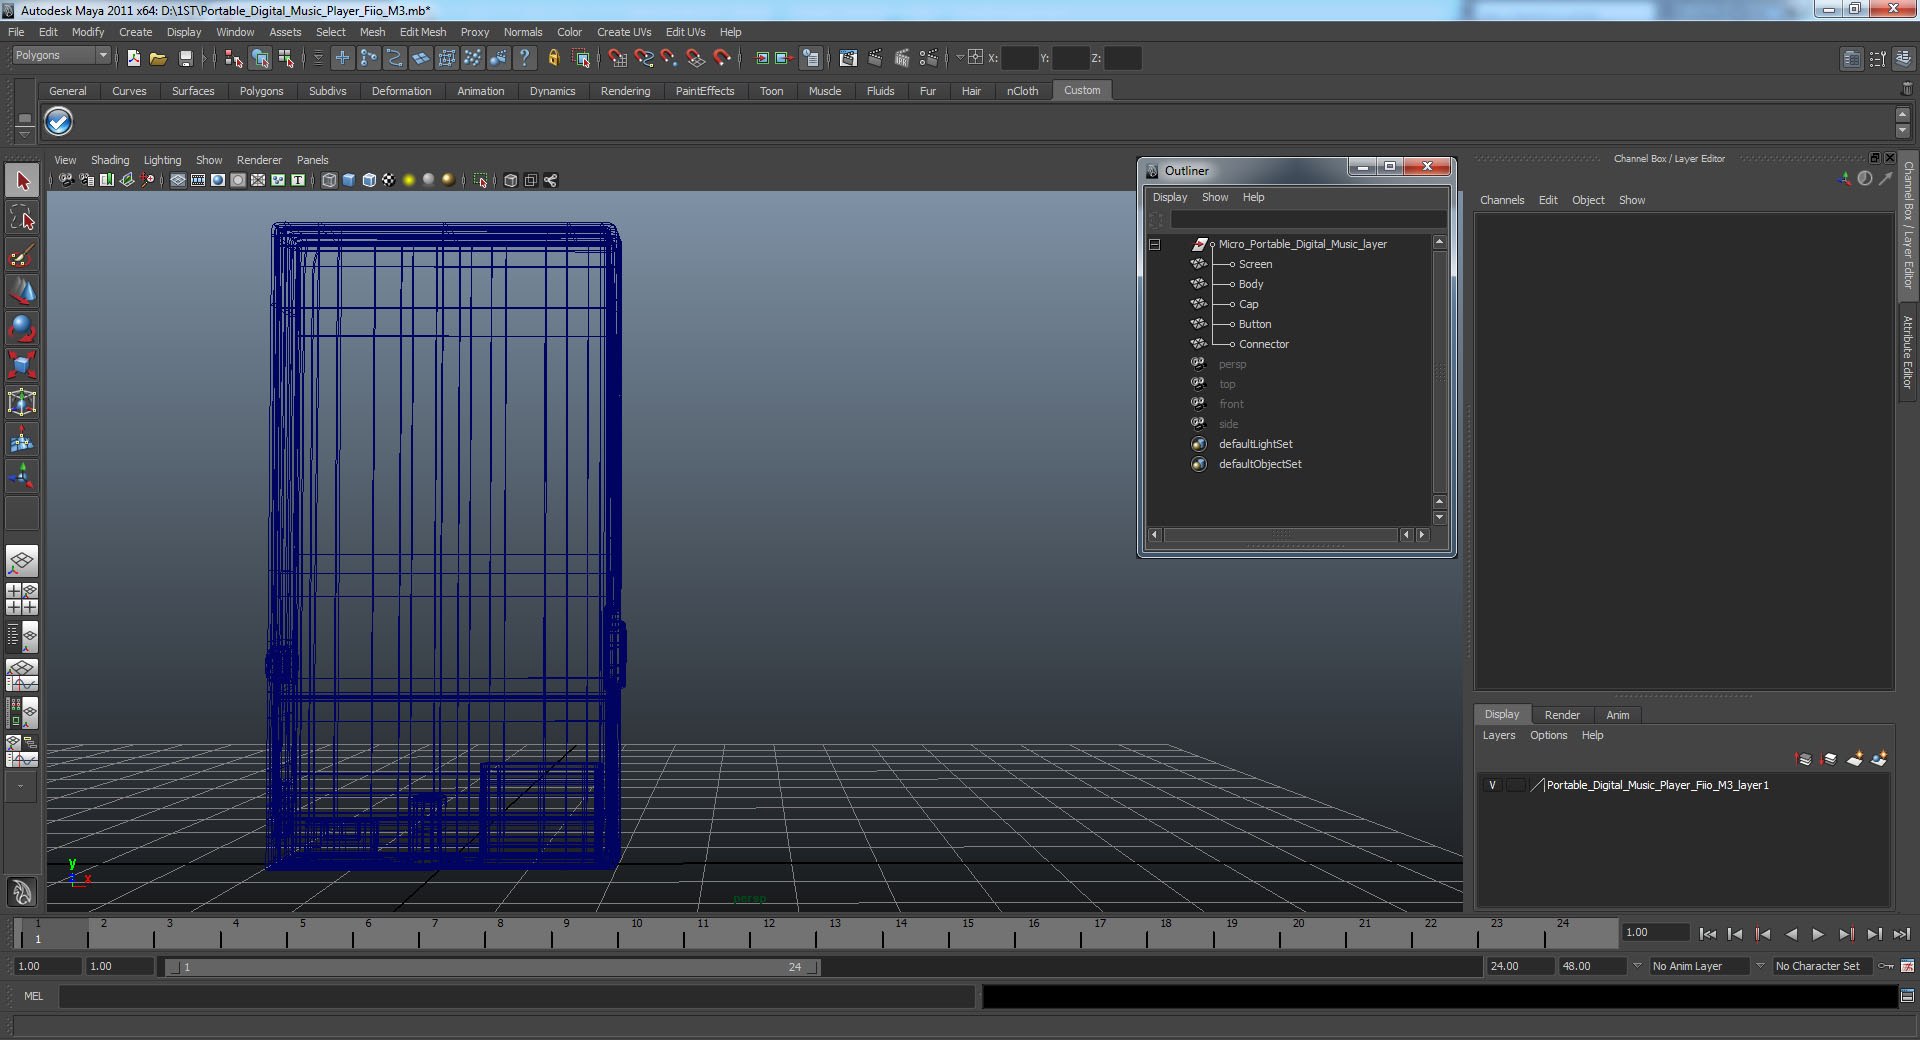Click the blue checkmark custom shelf icon
Screen dimensions: 1920x1040
coord(59,122)
